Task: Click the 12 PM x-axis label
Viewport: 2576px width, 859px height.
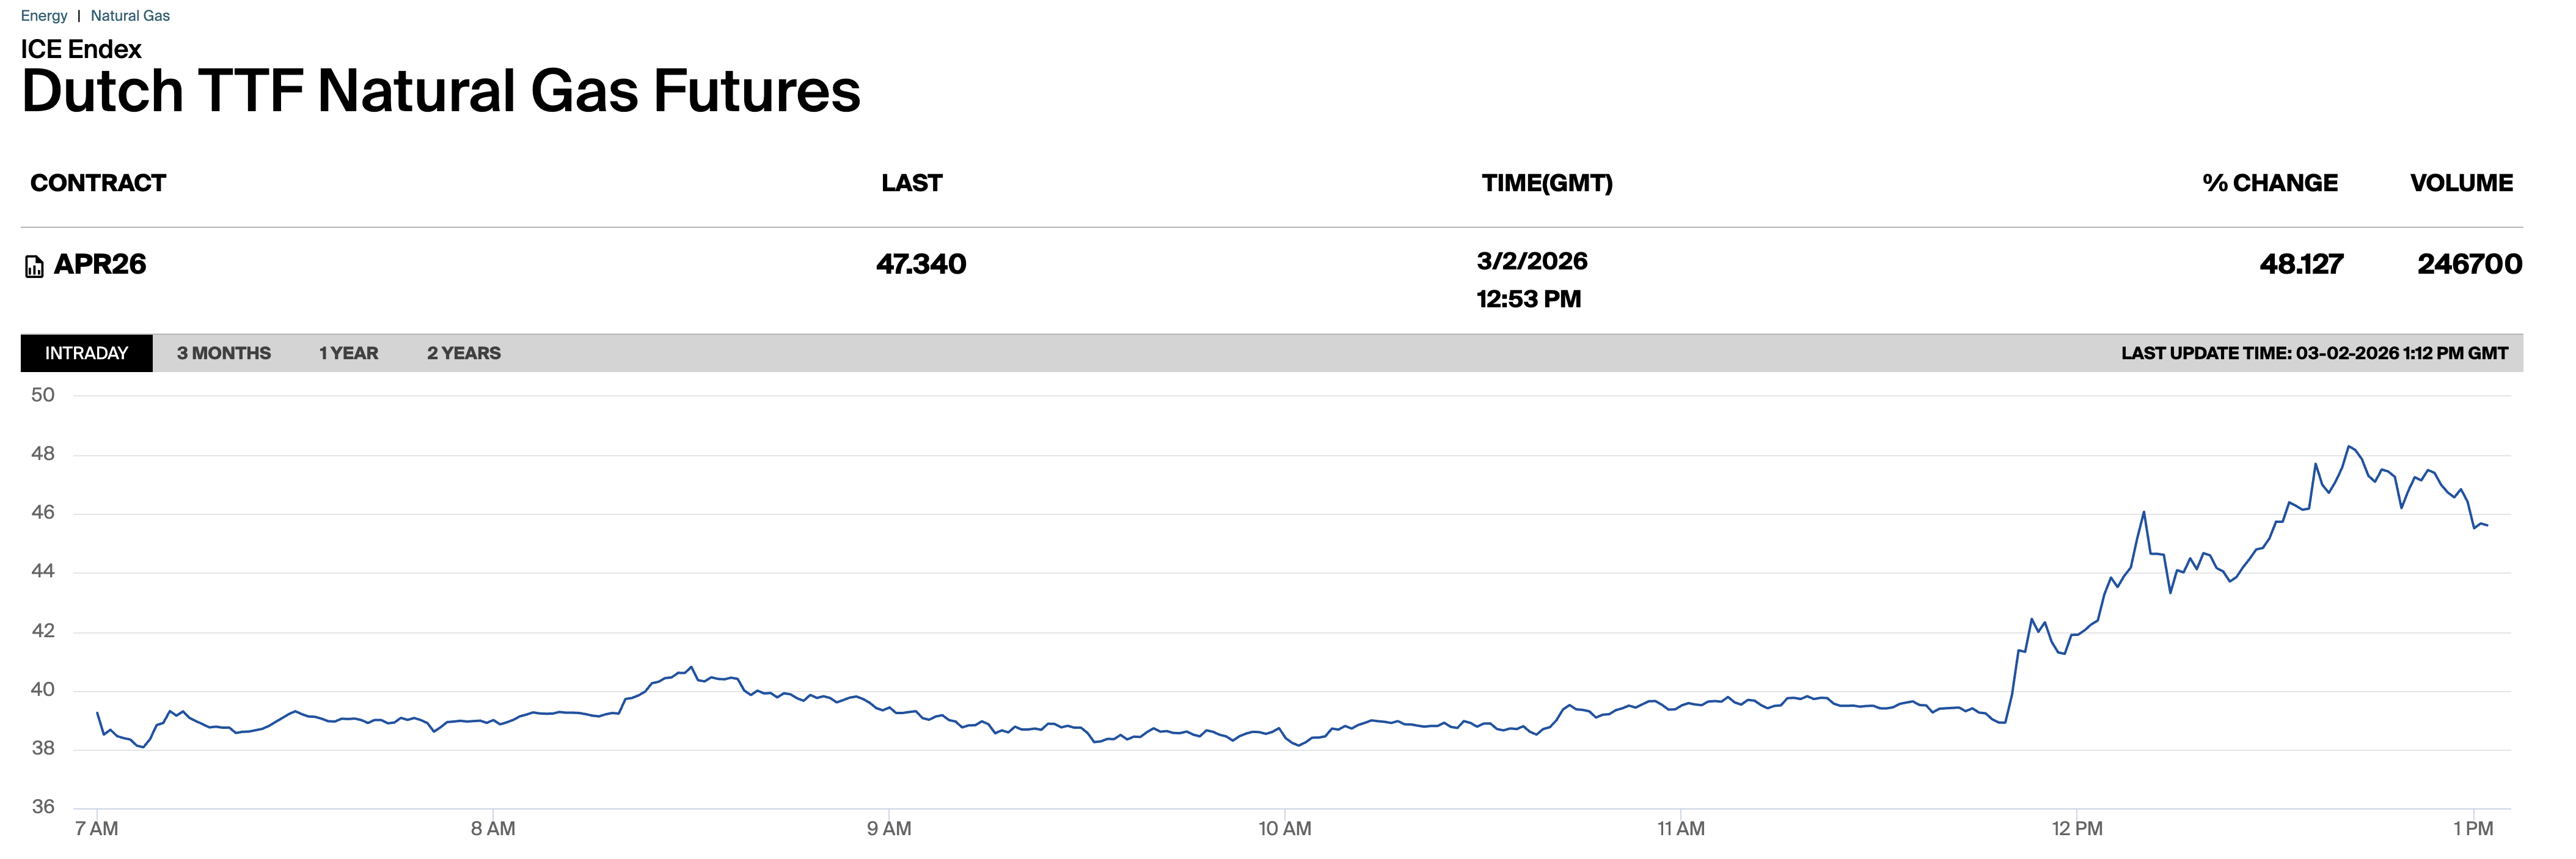Action: (x=2076, y=828)
